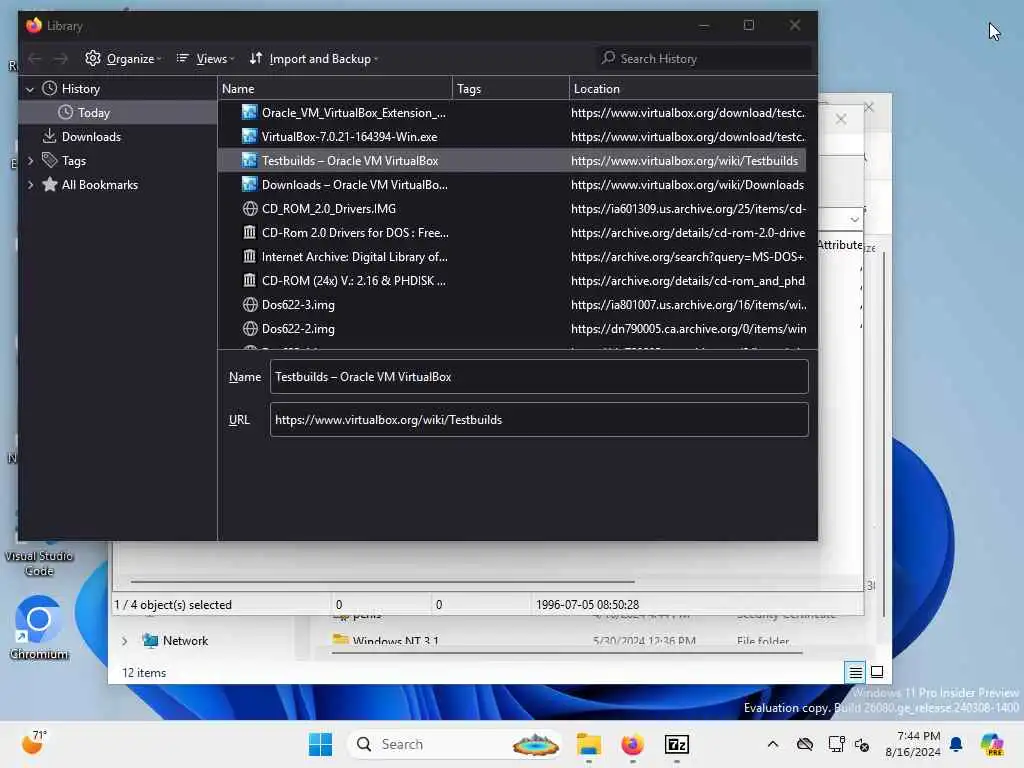Expand Network in File Explorer navigation
1024x768 pixels.
click(x=124, y=641)
